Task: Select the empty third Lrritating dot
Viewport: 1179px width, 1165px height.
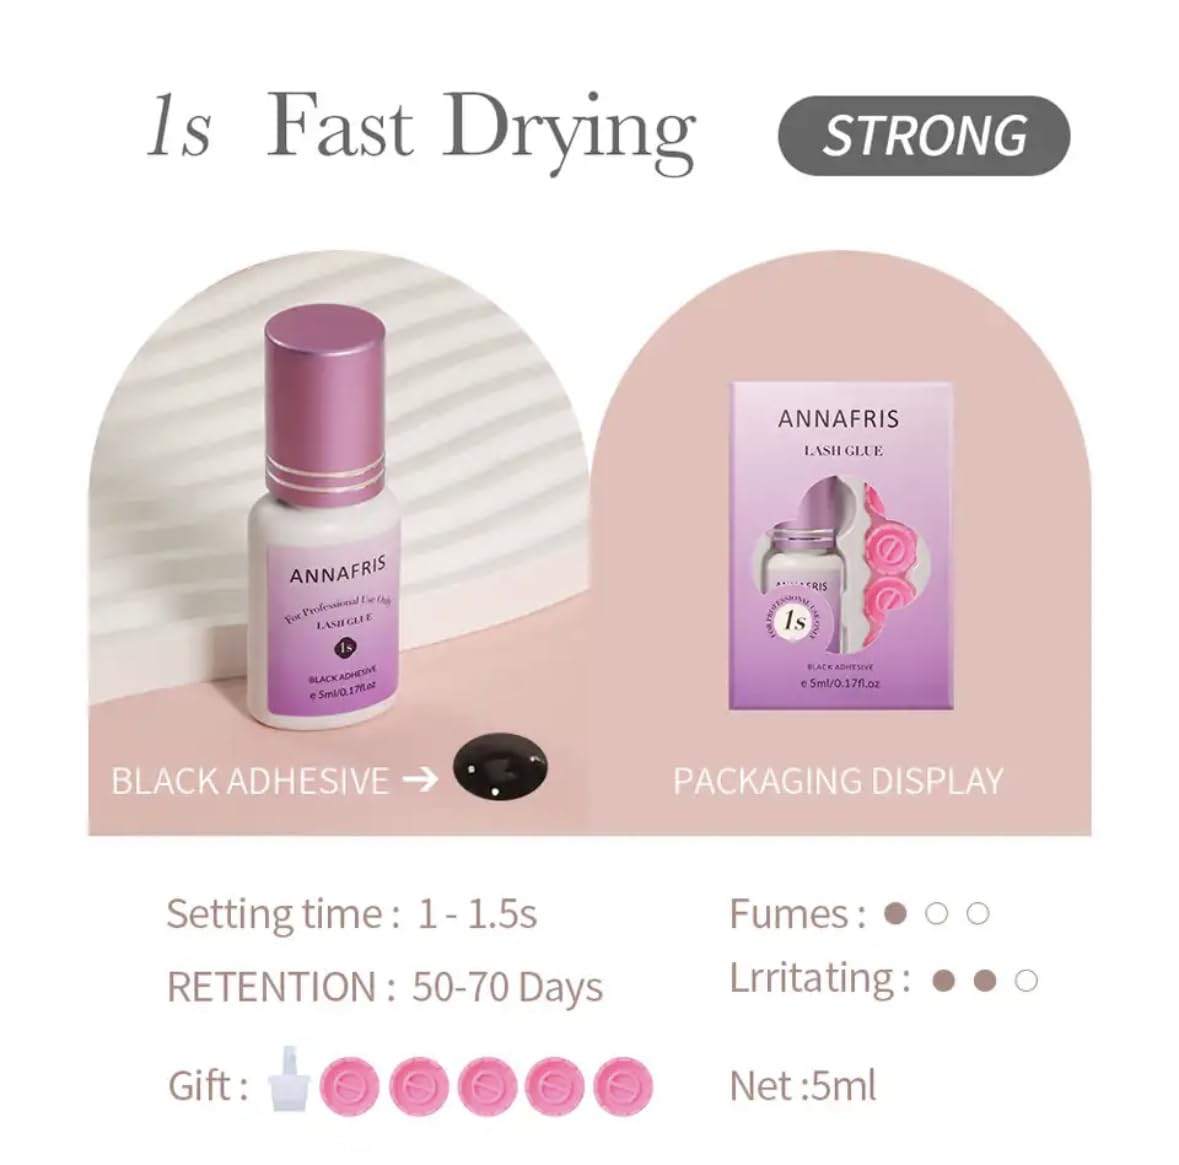Action: [x=1026, y=981]
